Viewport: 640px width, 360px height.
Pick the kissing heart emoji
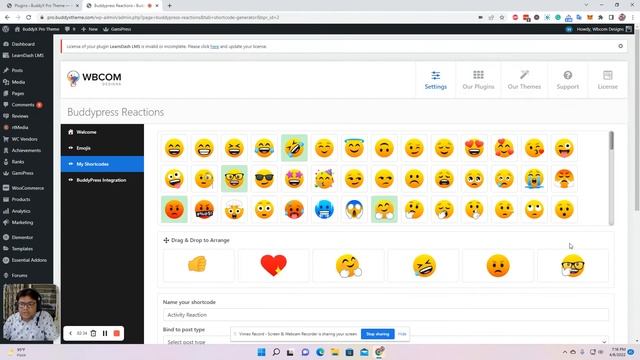pos(534,148)
